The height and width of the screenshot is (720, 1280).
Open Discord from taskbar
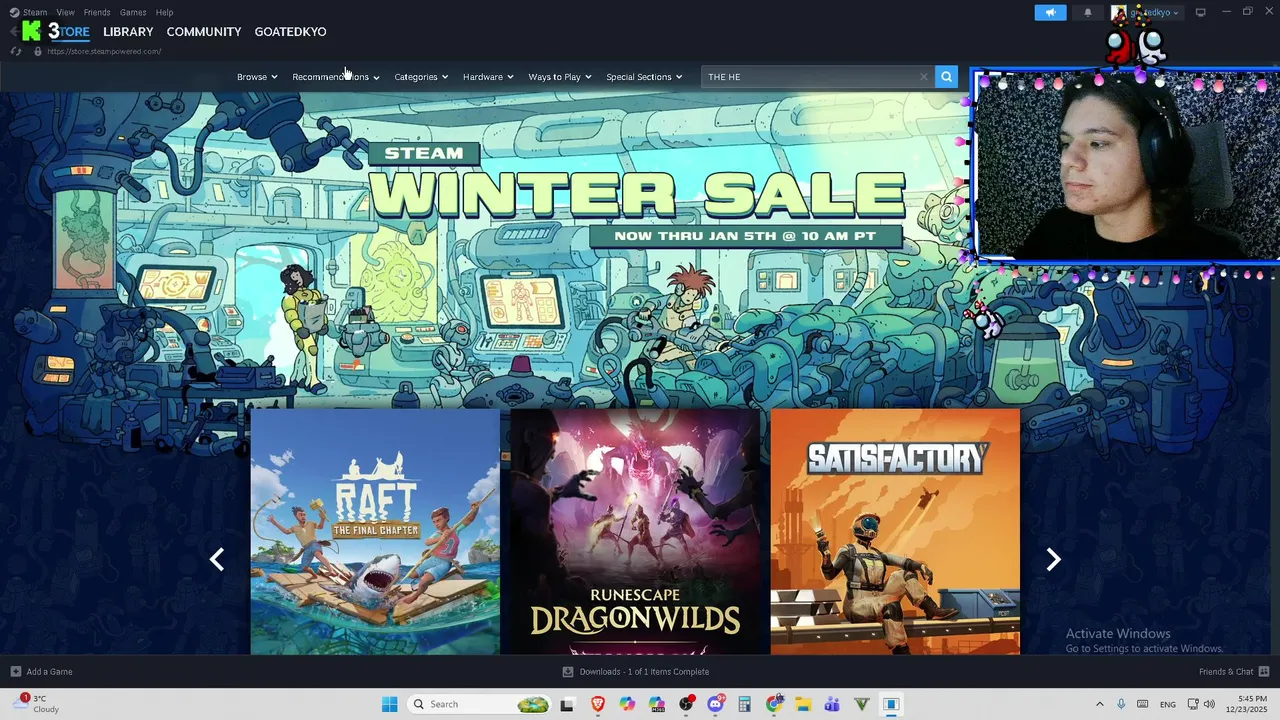pyautogui.click(x=715, y=704)
